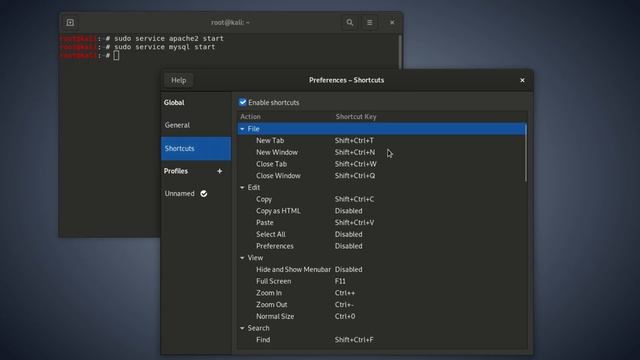Collapse the Search shortcuts group
Screen dimensions: 640x360
pos(242,328)
